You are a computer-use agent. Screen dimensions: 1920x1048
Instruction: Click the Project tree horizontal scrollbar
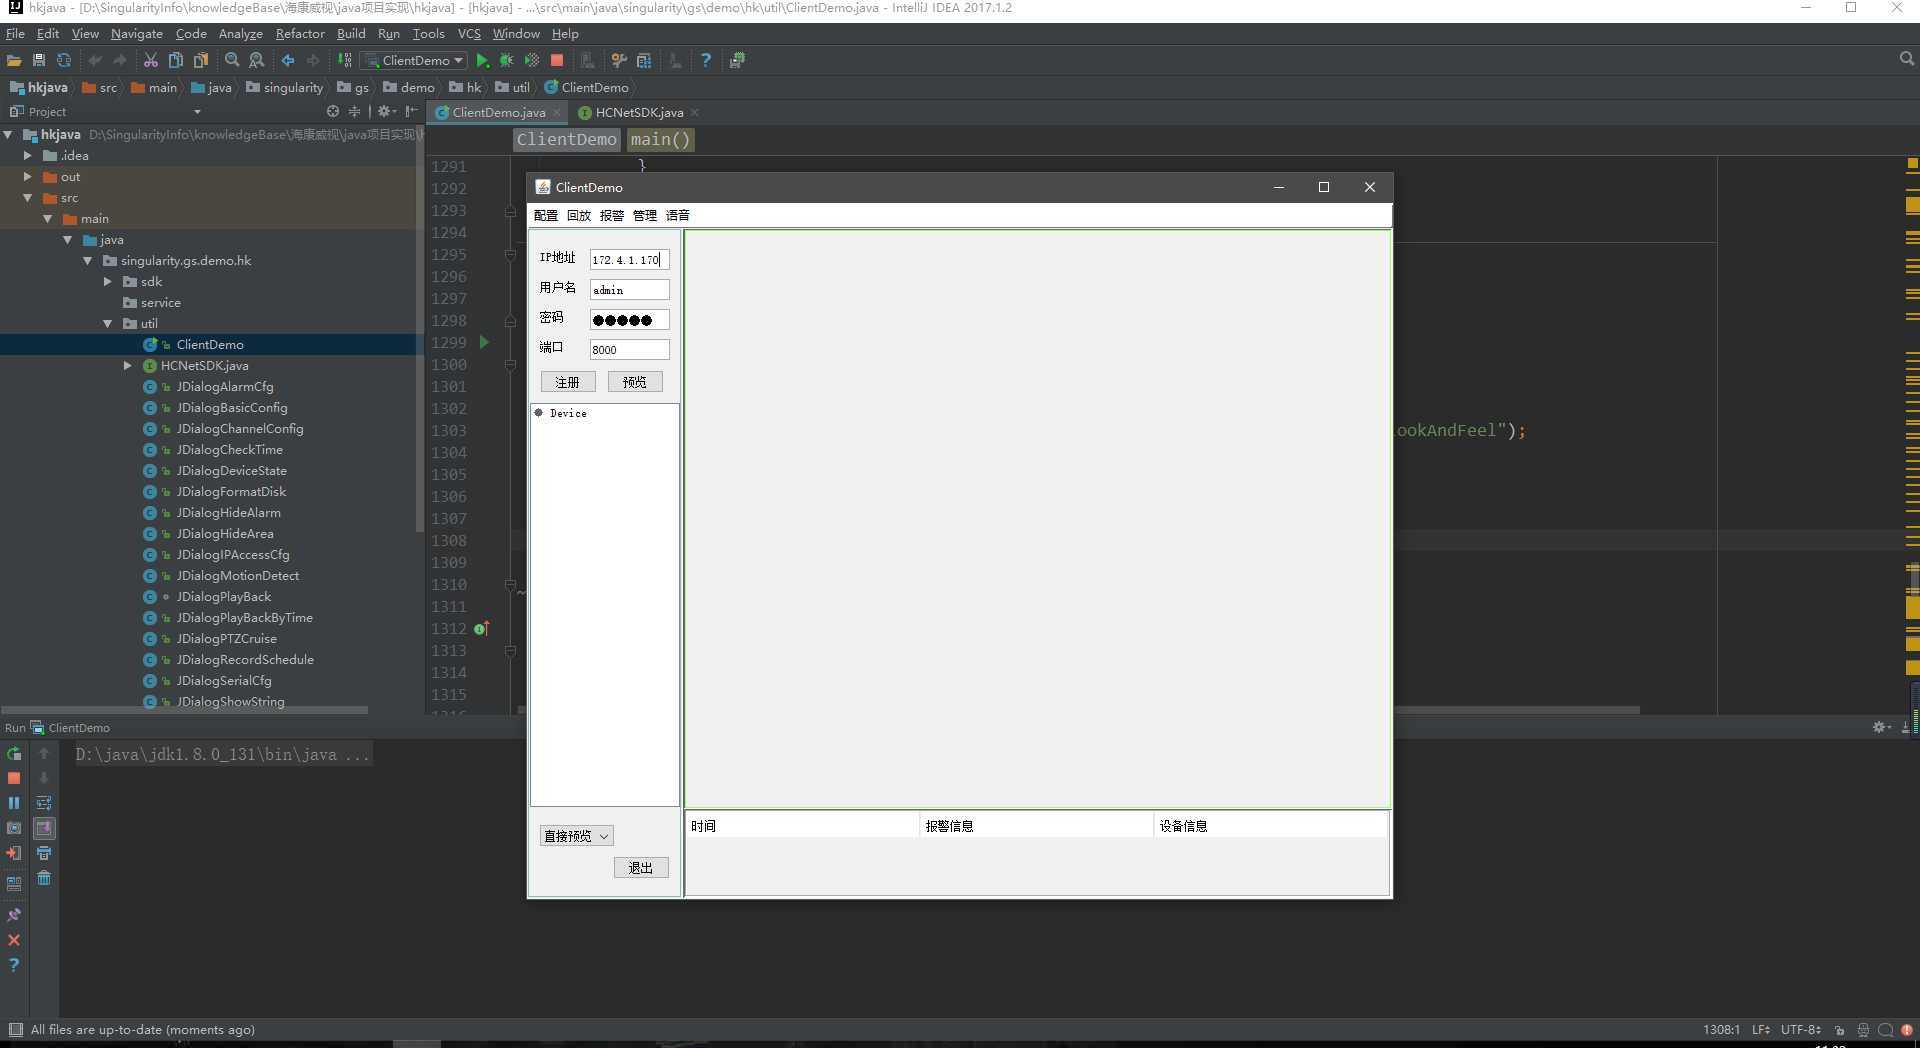coord(185,710)
